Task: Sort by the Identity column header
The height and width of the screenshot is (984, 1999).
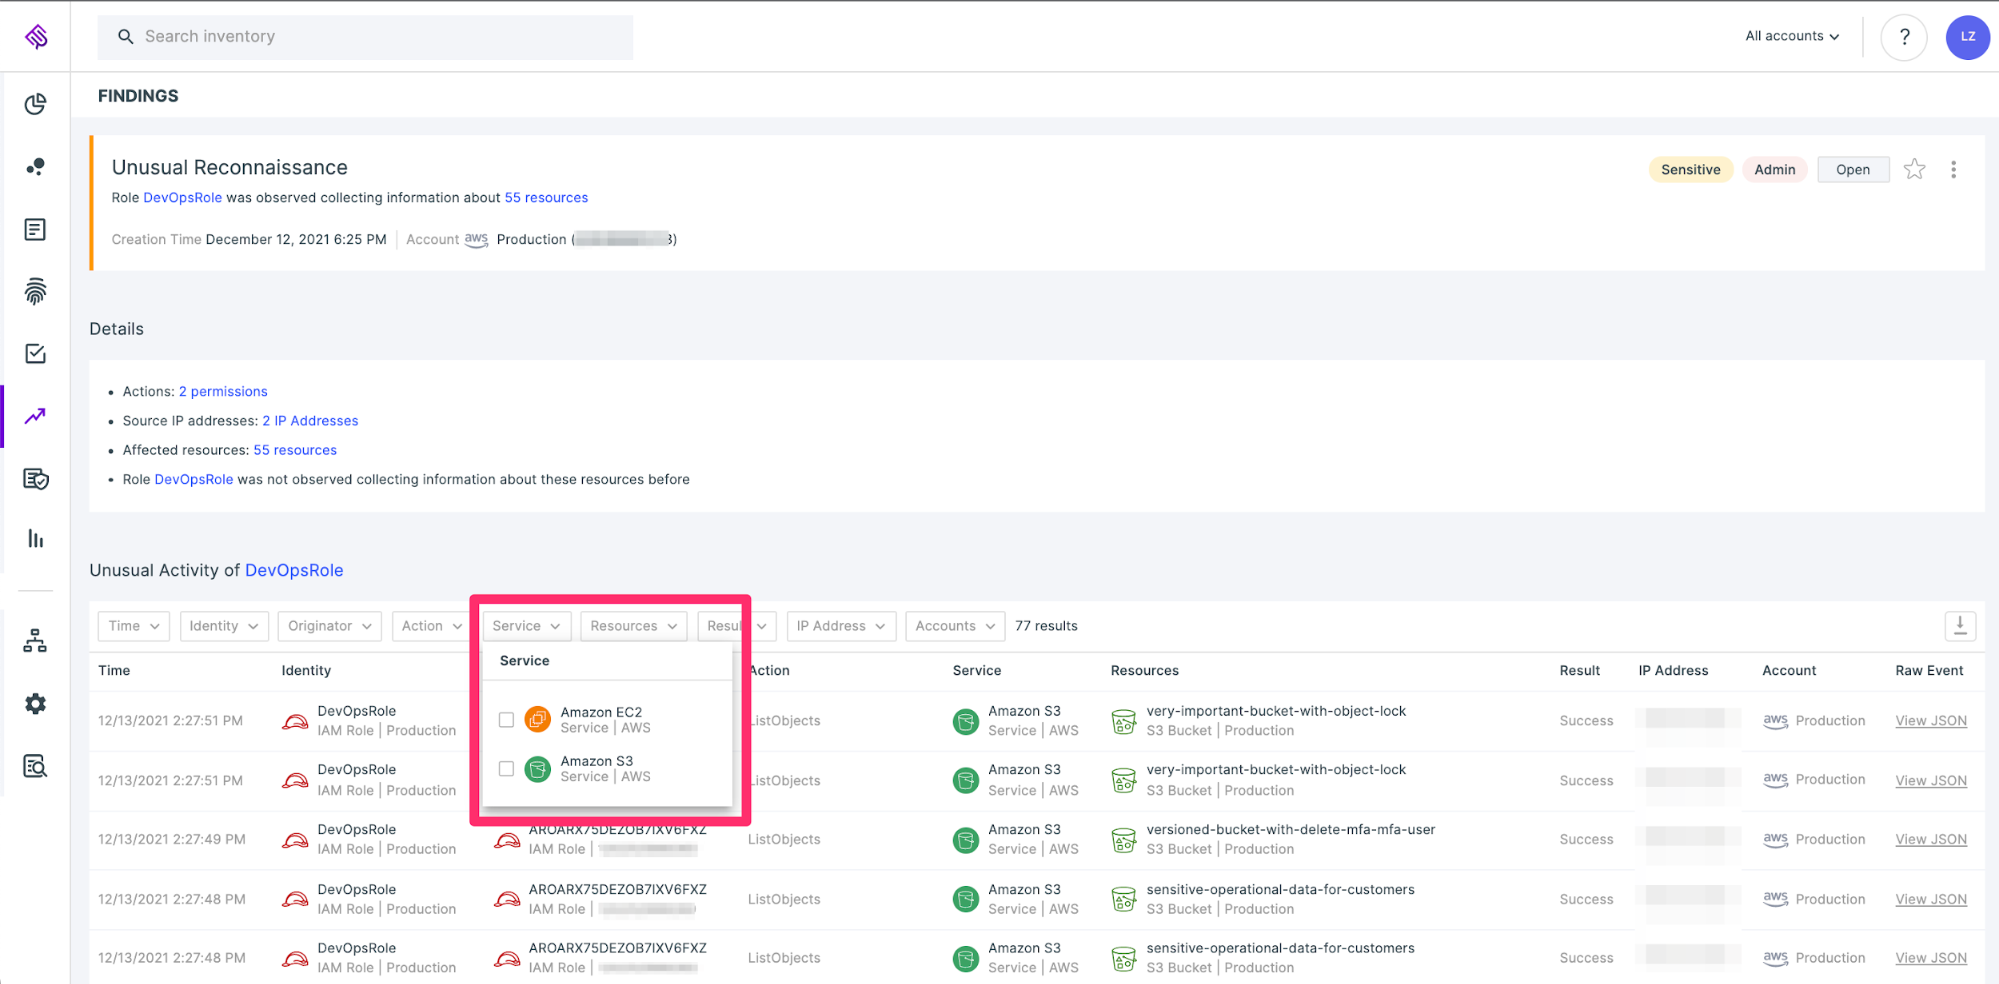Action: (306, 671)
